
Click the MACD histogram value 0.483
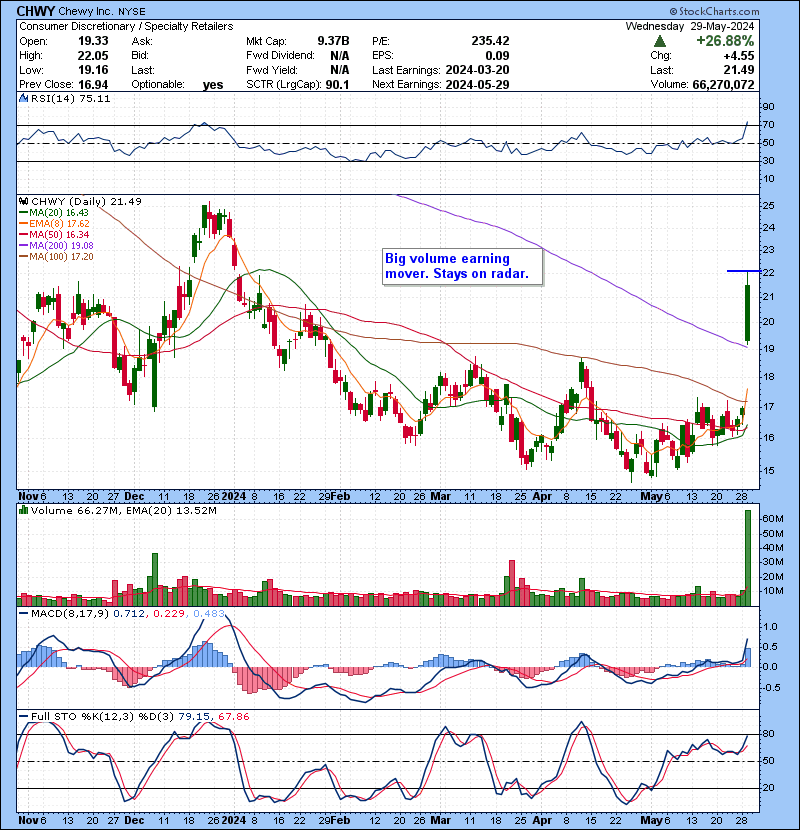[x=209, y=614]
